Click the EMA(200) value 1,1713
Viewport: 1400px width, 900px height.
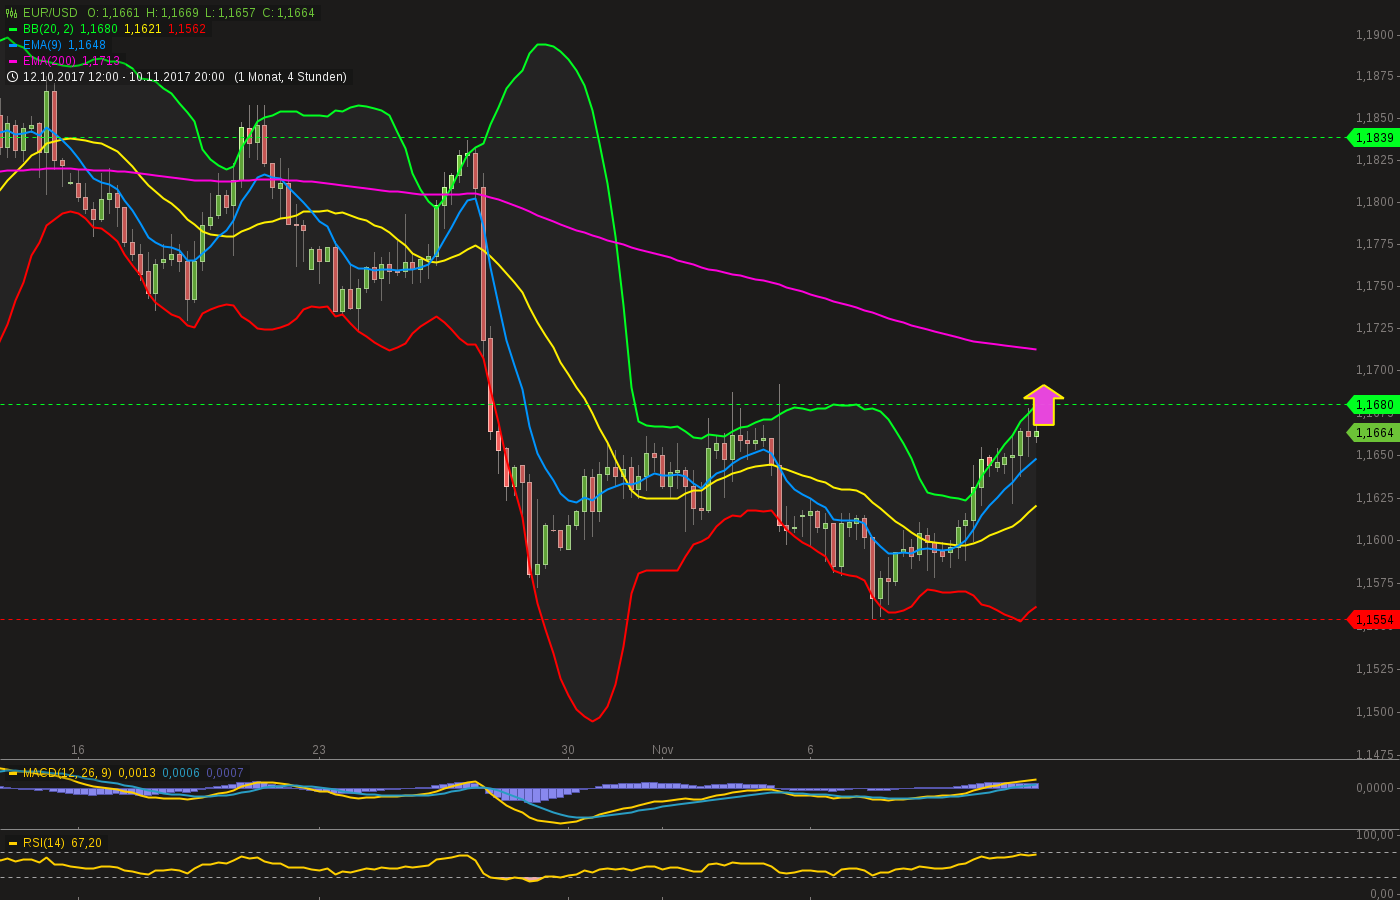(x=101, y=61)
